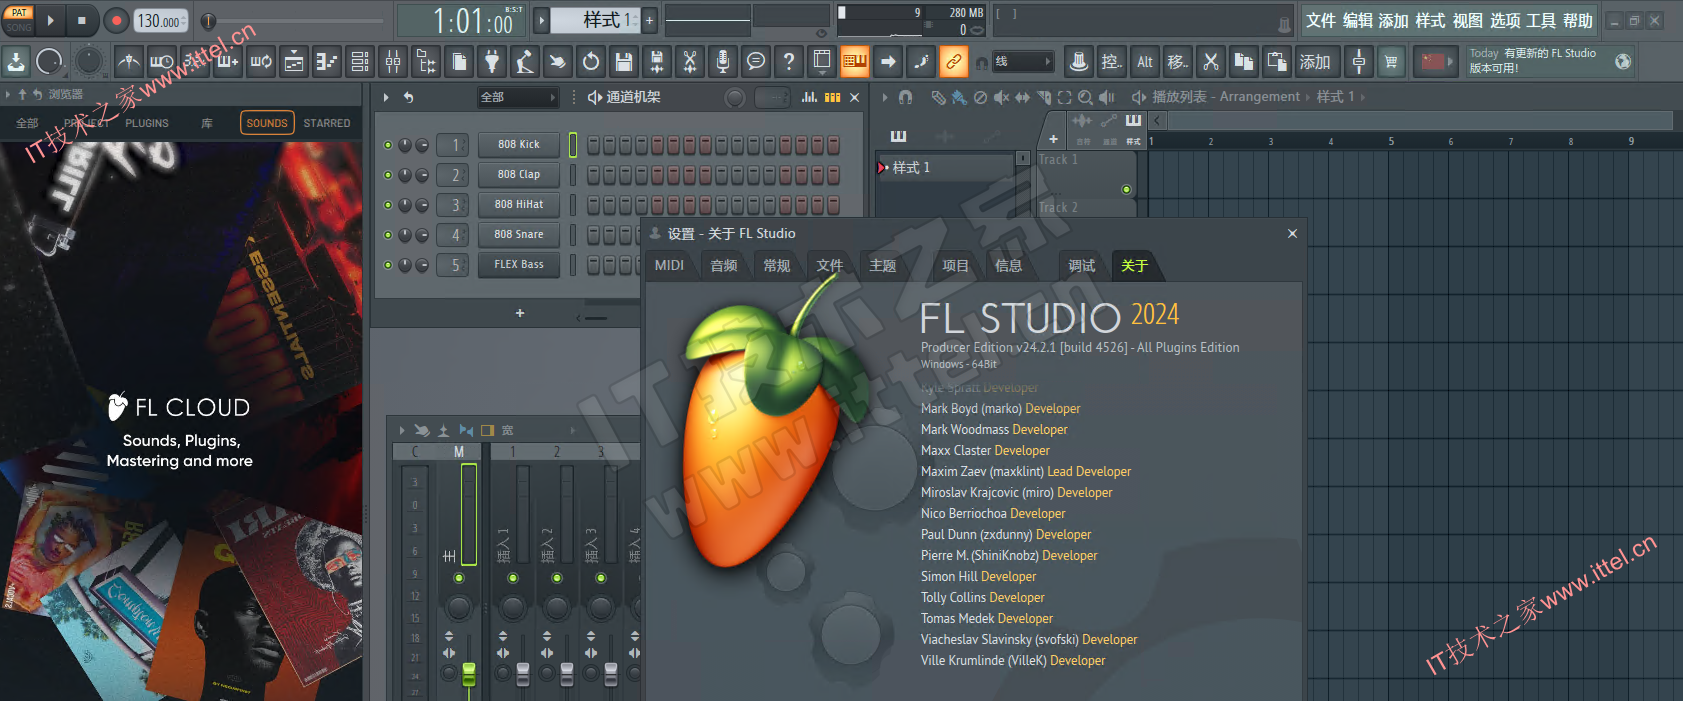Select the paint brush tool in playlist
This screenshot has height=701, width=1683.
(x=959, y=97)
